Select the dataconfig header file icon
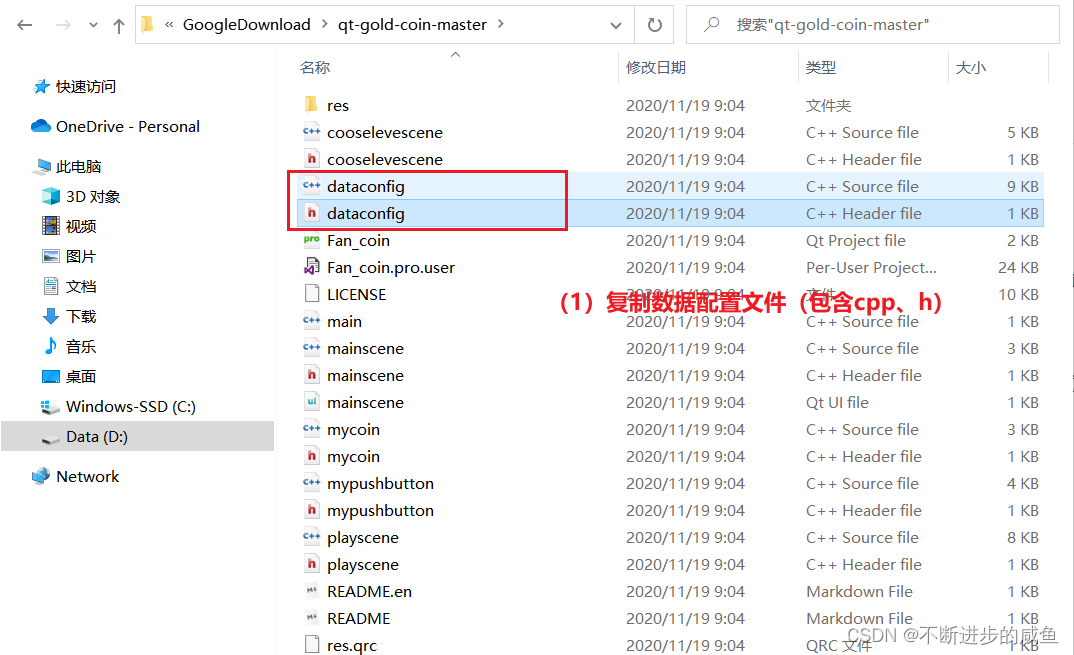Screen dimensions: 1074x655 312,212
